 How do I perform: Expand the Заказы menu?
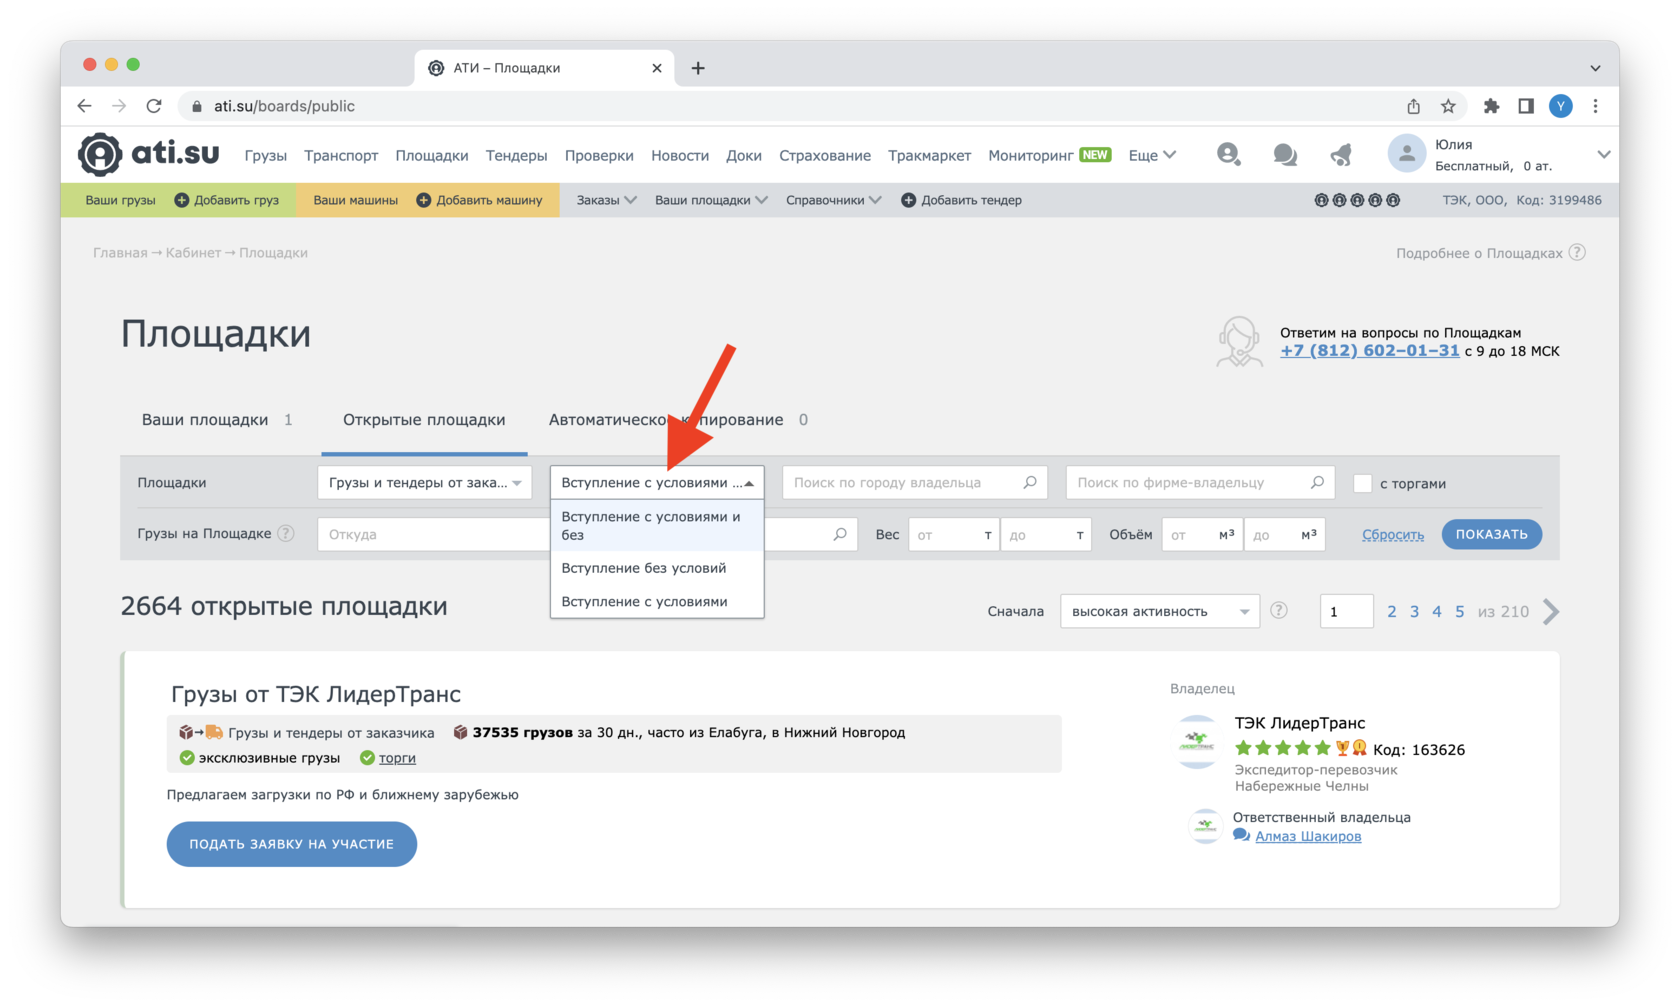pos(606,200)
